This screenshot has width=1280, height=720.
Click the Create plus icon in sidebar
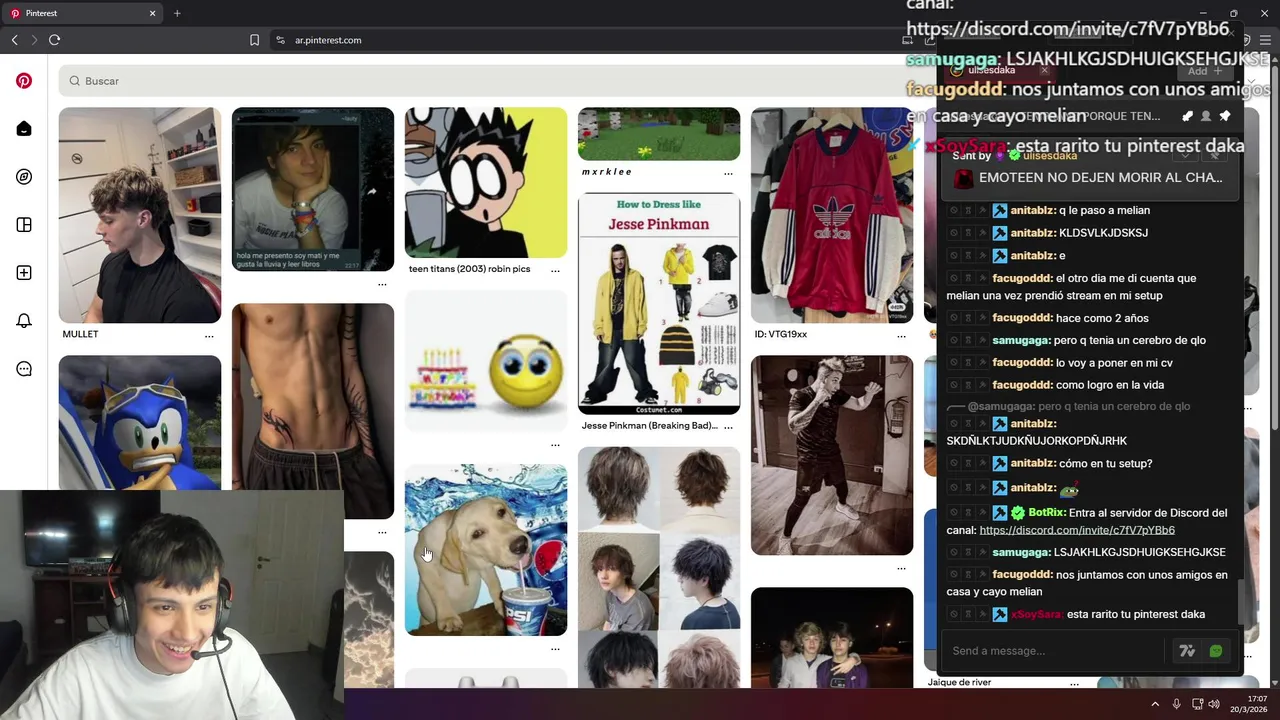(x=24, y=273)
